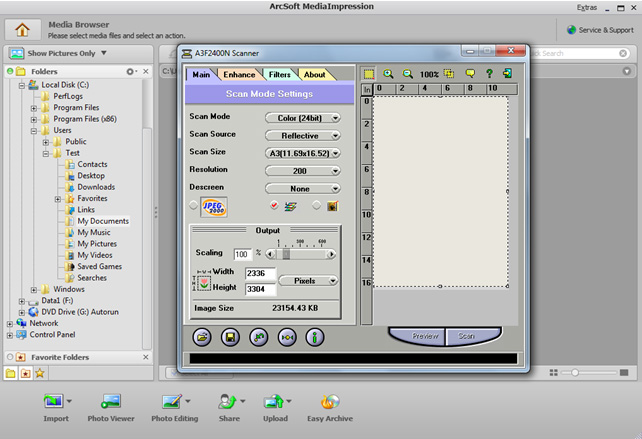Open the Pixels units dropdown
This screenshot has height=439, width=642.
[x=308, y=281]
